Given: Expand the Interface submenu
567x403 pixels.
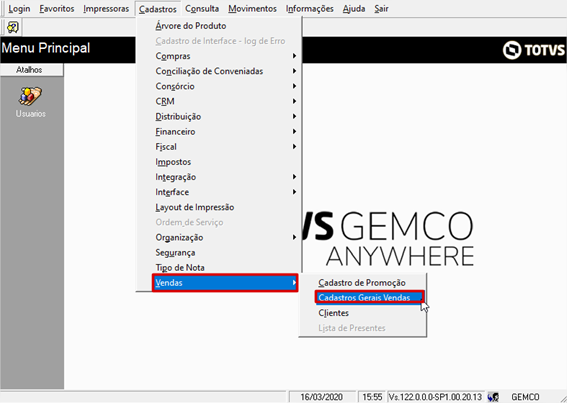Looking at the screenshot, I should (x=218, y=192).
